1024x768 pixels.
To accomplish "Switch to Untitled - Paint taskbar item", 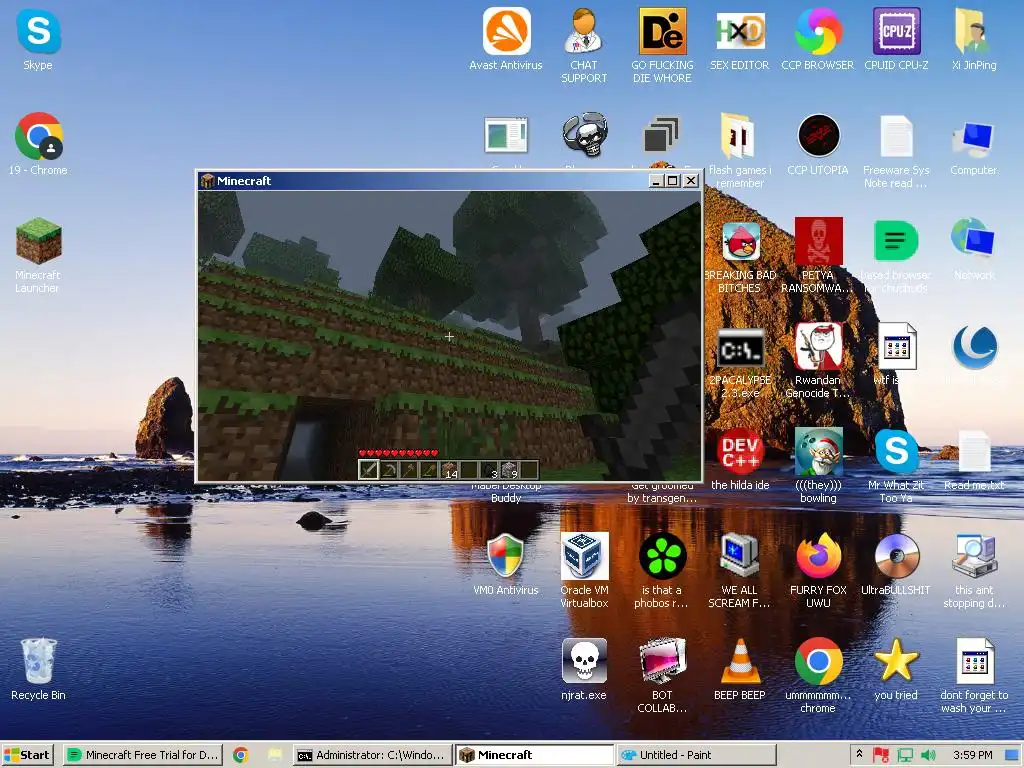I will point(696,755).
